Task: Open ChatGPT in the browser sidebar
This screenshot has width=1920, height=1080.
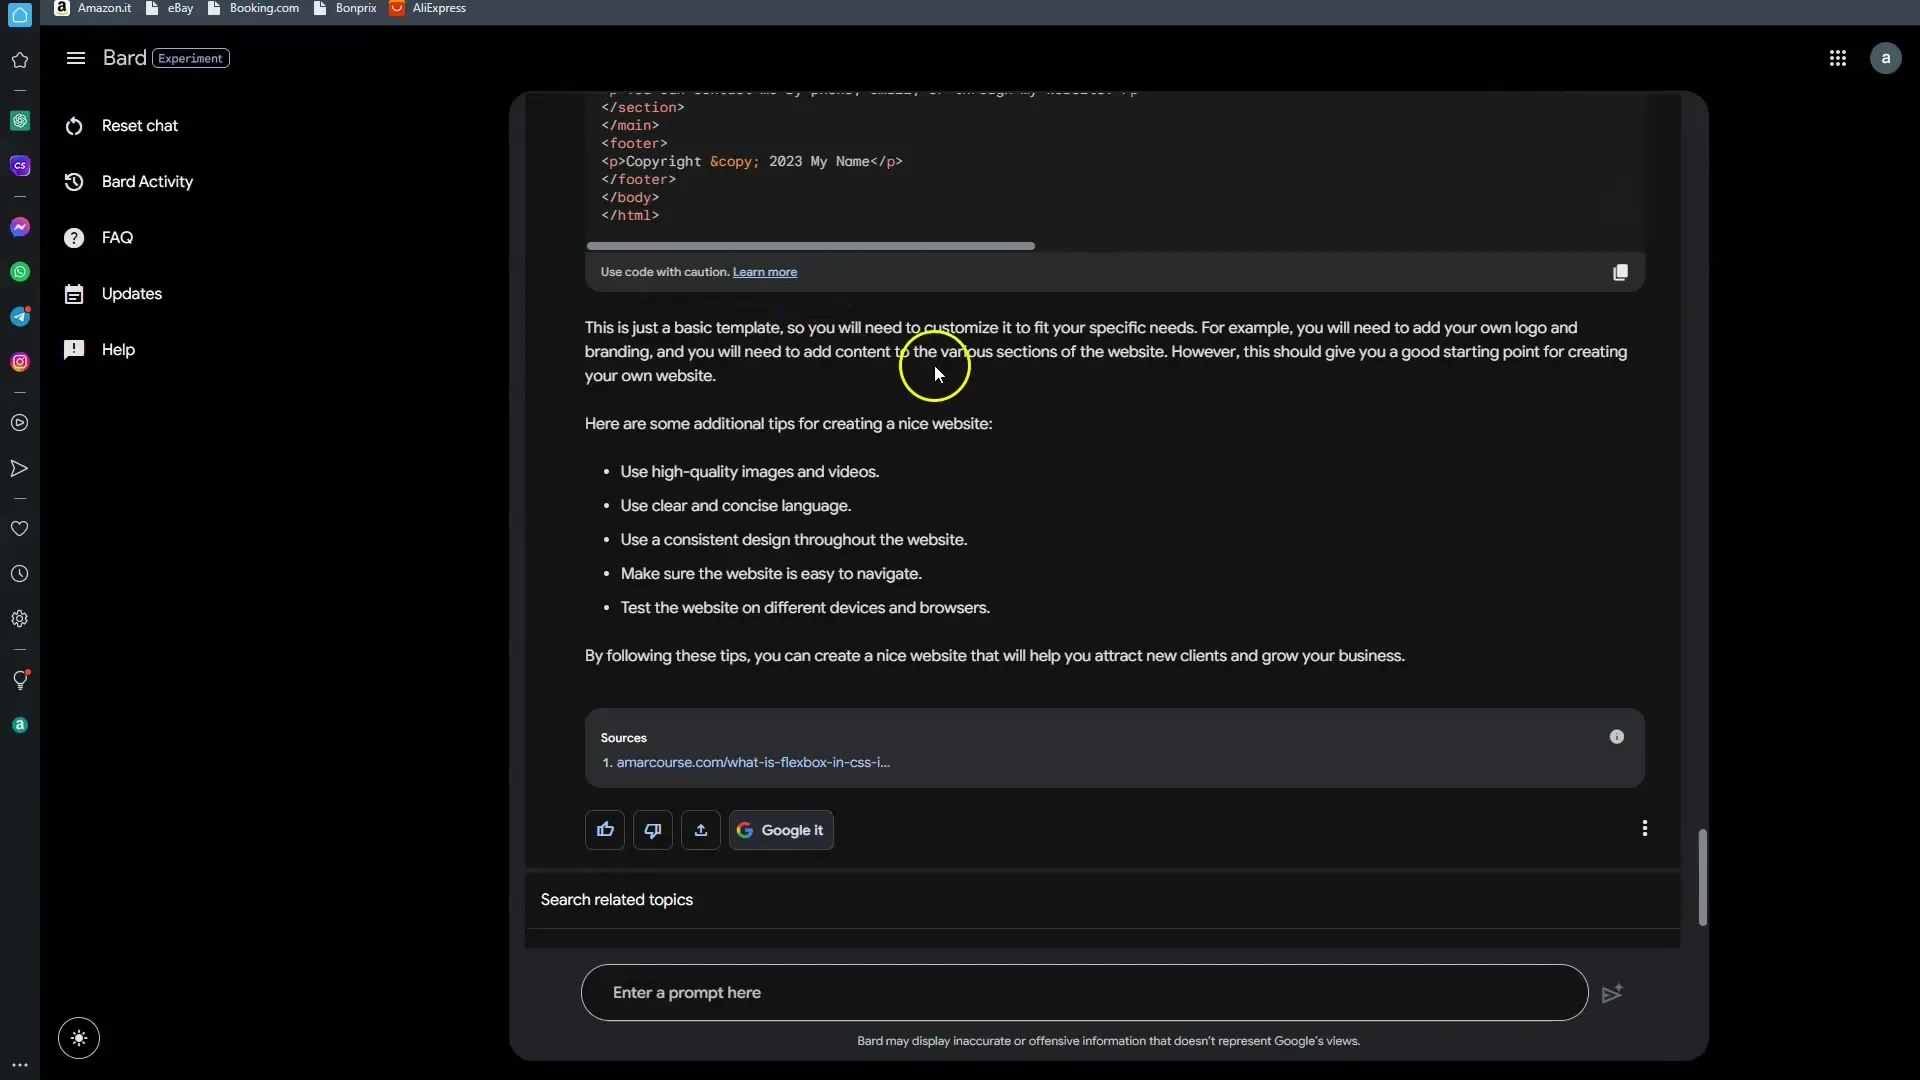Action: pos(20,121)
